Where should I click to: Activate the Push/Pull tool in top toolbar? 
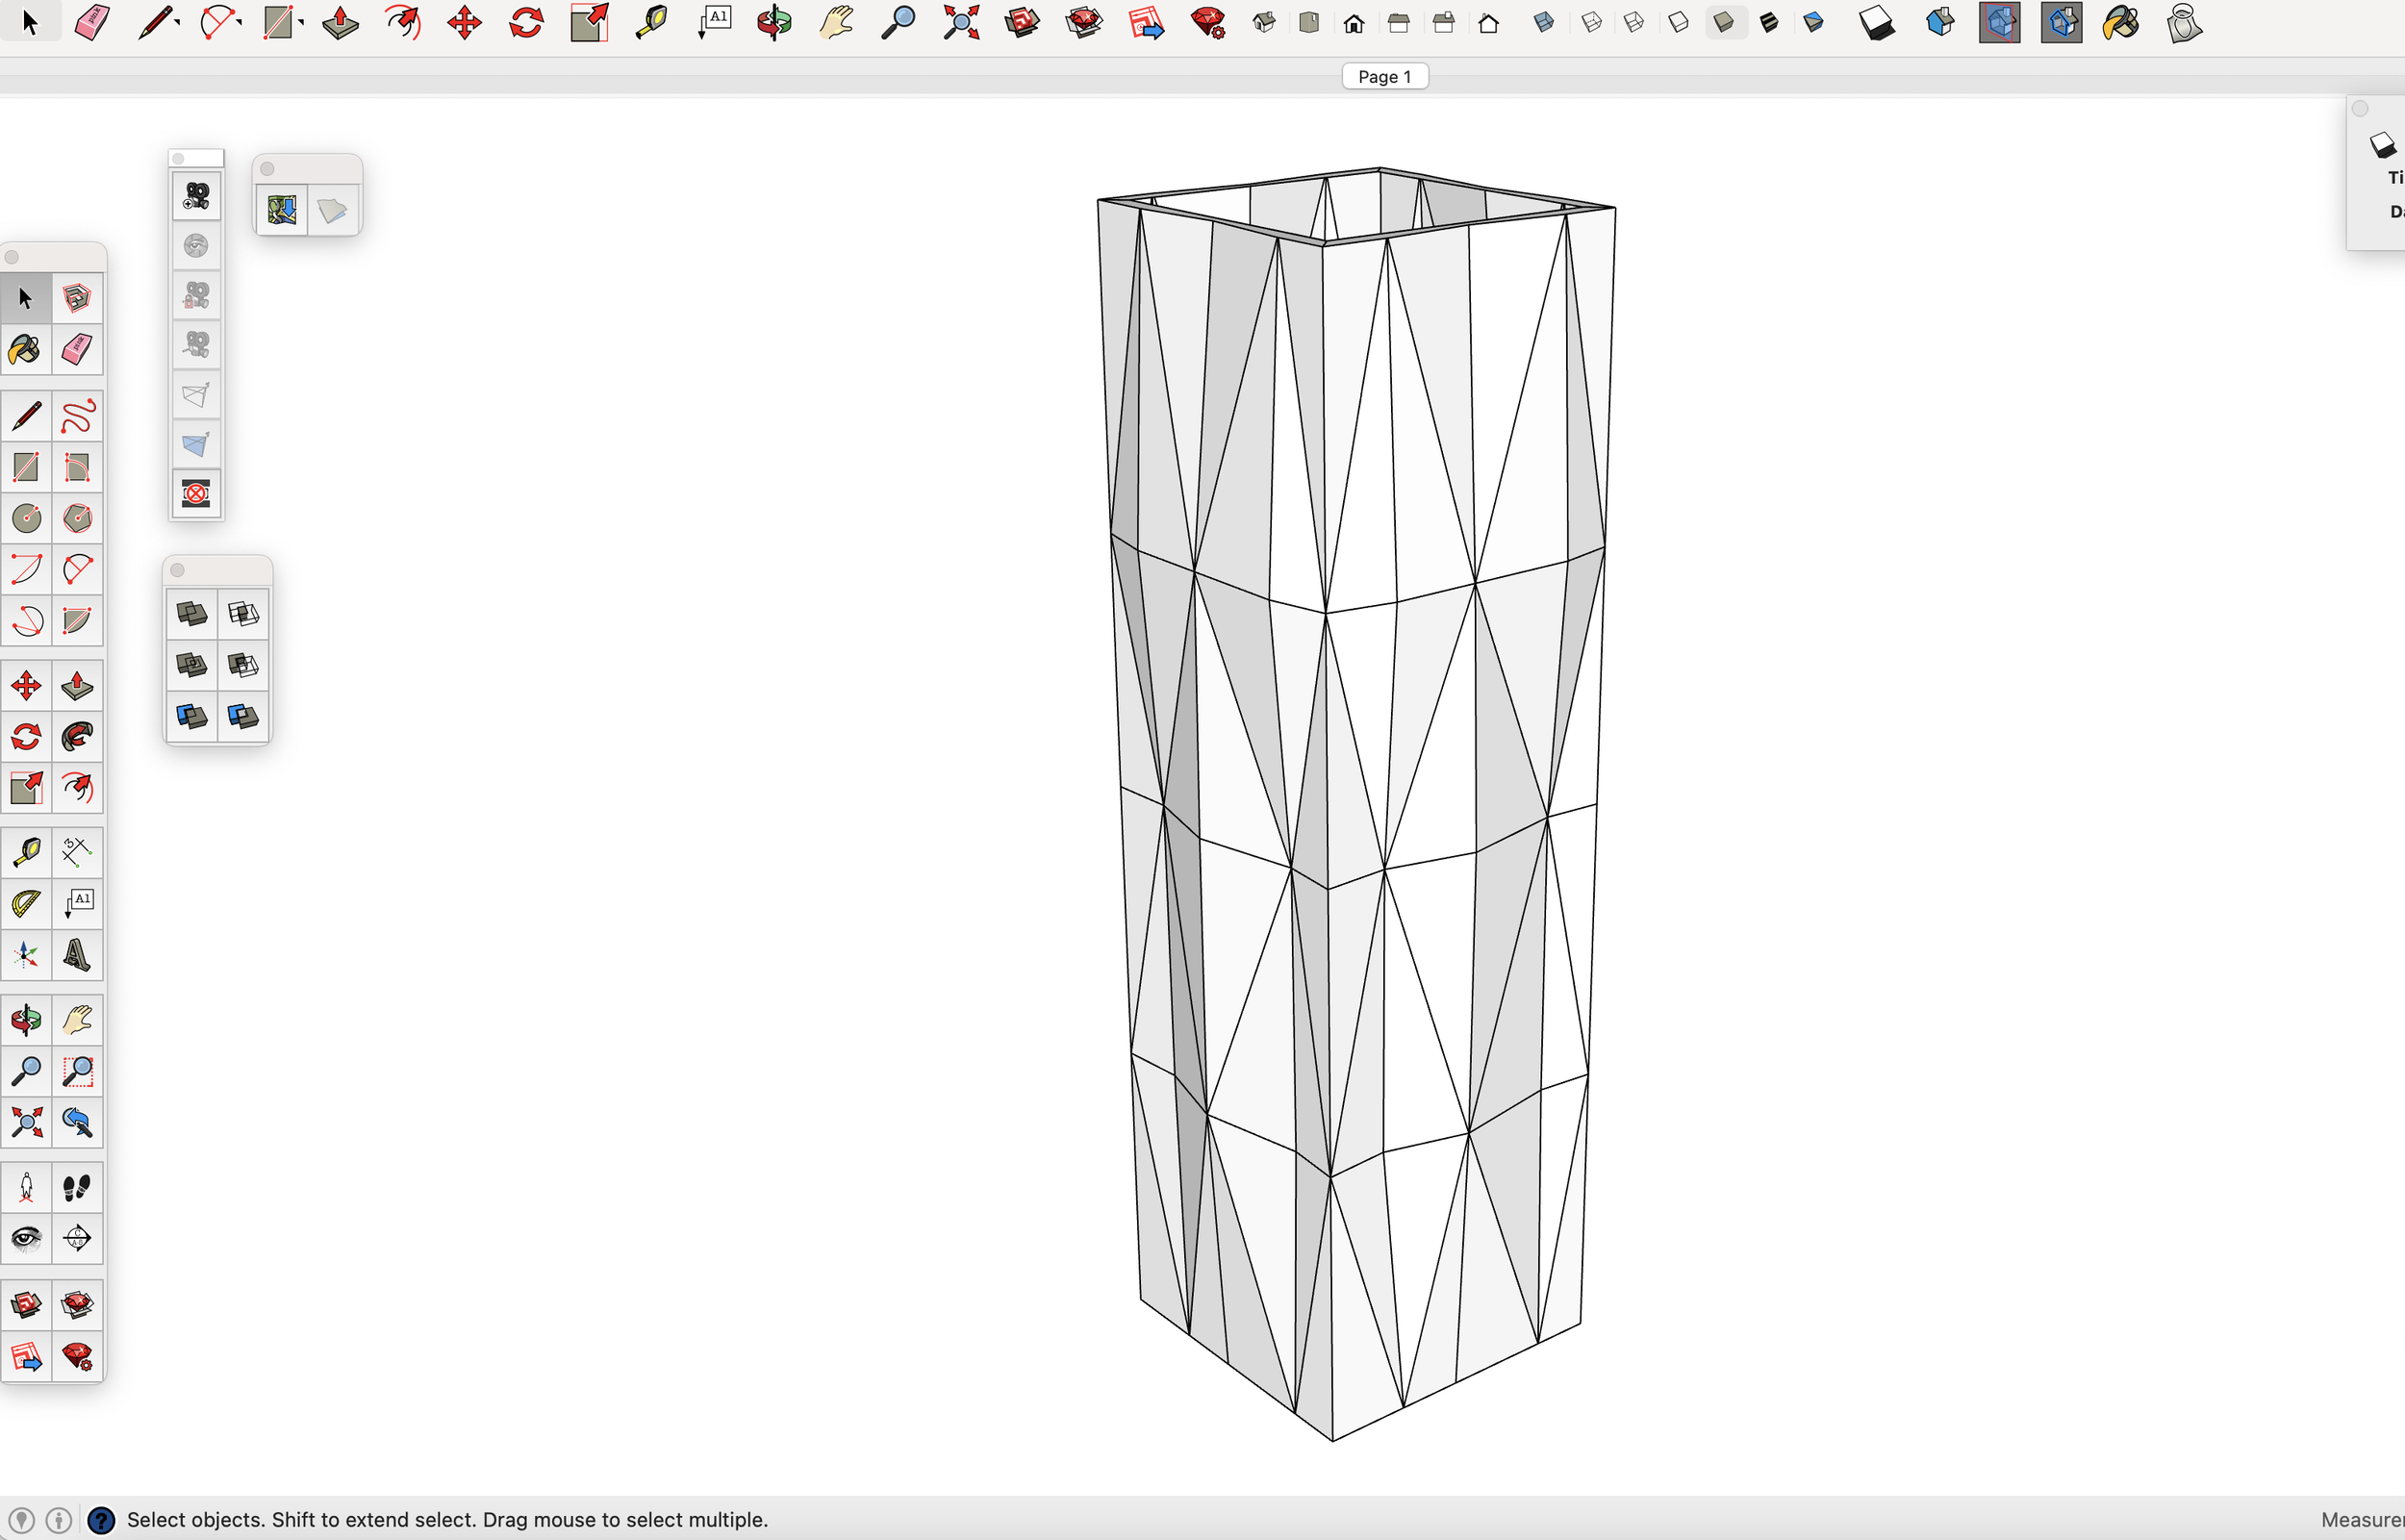click(340, 22)
